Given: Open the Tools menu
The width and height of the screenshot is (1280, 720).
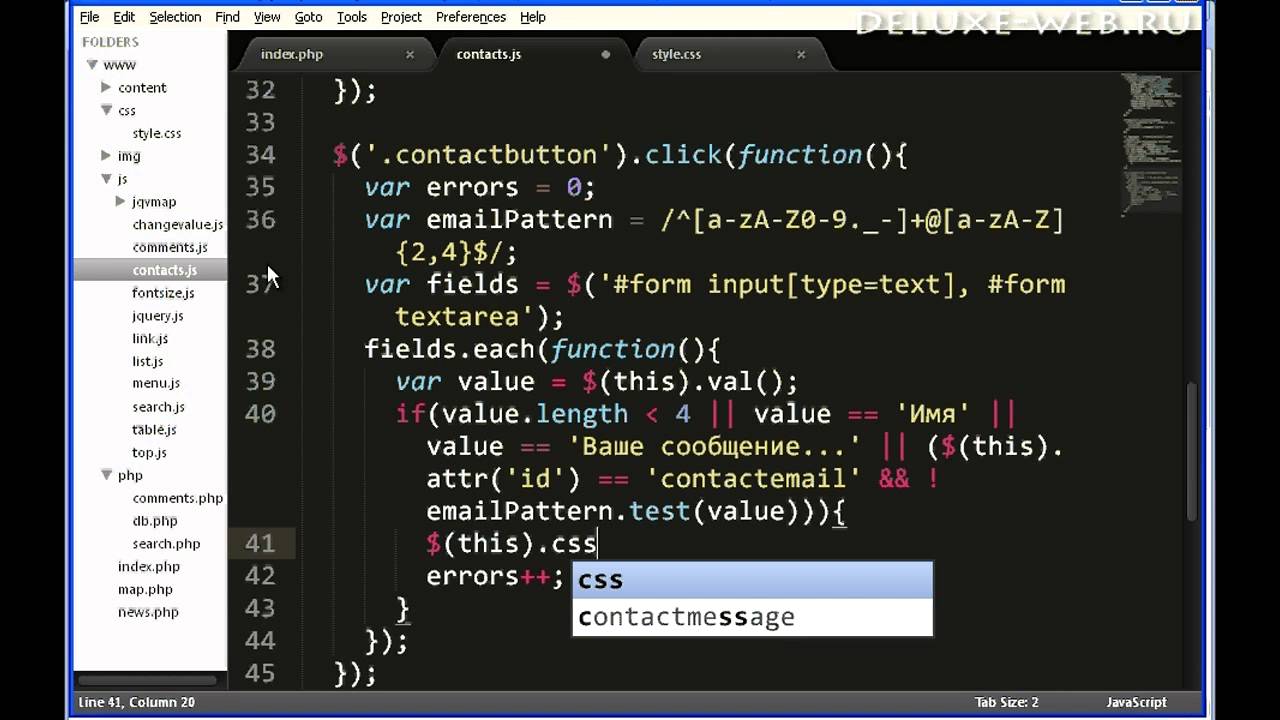Looking at the screenshot, I should [352, 17].
